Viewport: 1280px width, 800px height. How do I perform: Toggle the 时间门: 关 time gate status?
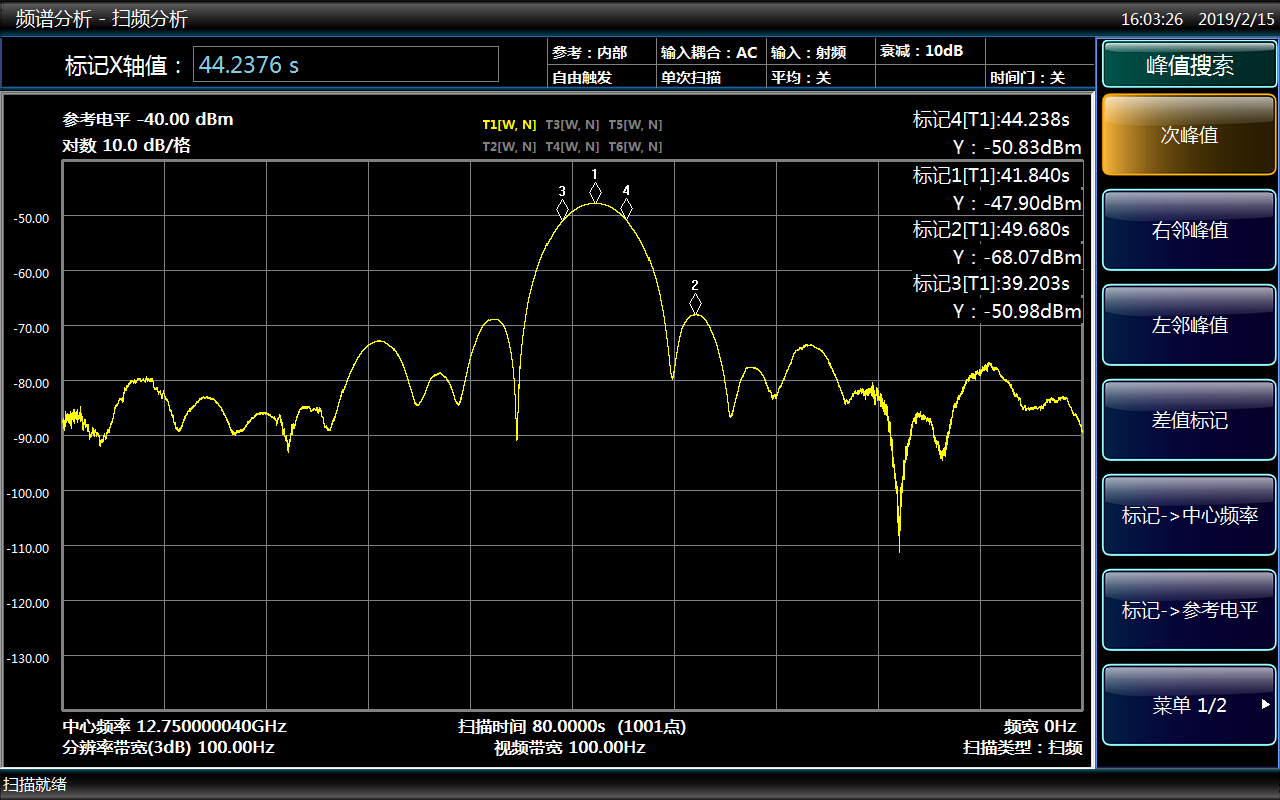point(1027,77)
